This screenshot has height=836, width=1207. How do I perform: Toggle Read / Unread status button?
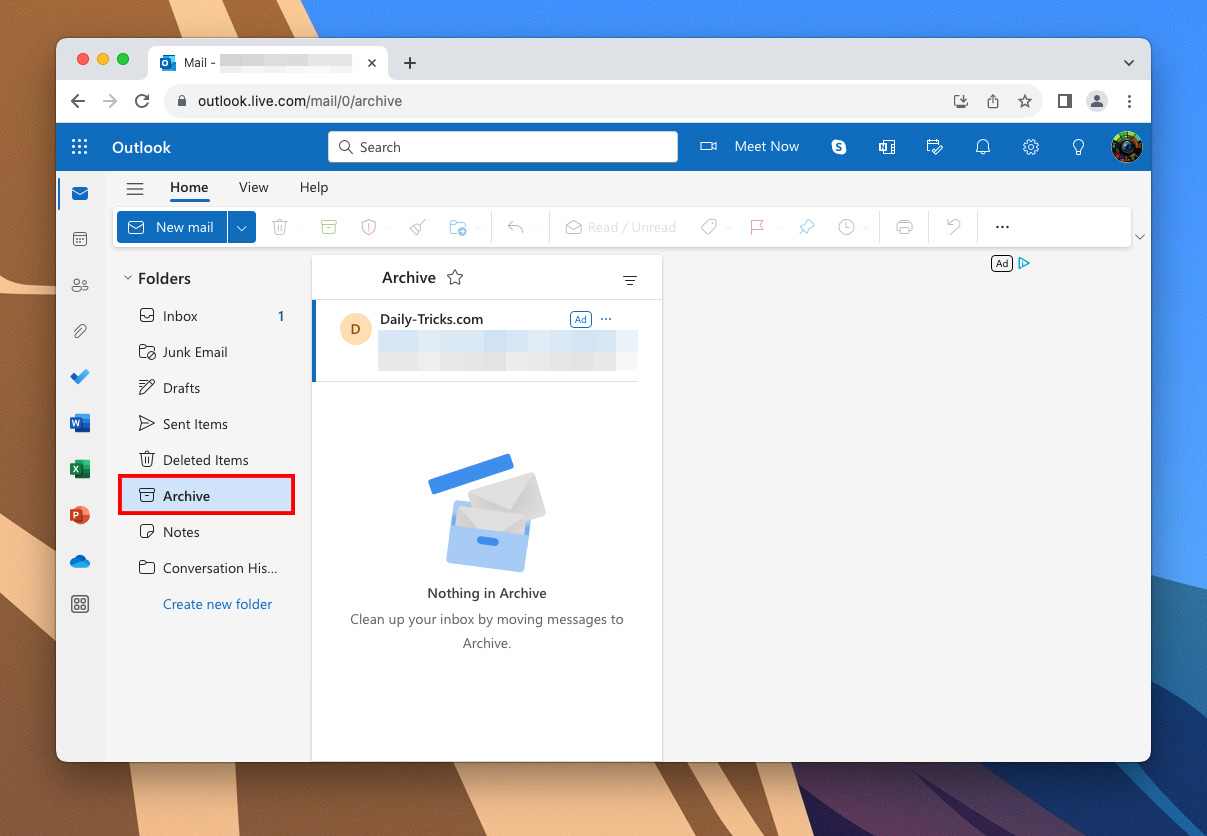[x=621, y=227]
